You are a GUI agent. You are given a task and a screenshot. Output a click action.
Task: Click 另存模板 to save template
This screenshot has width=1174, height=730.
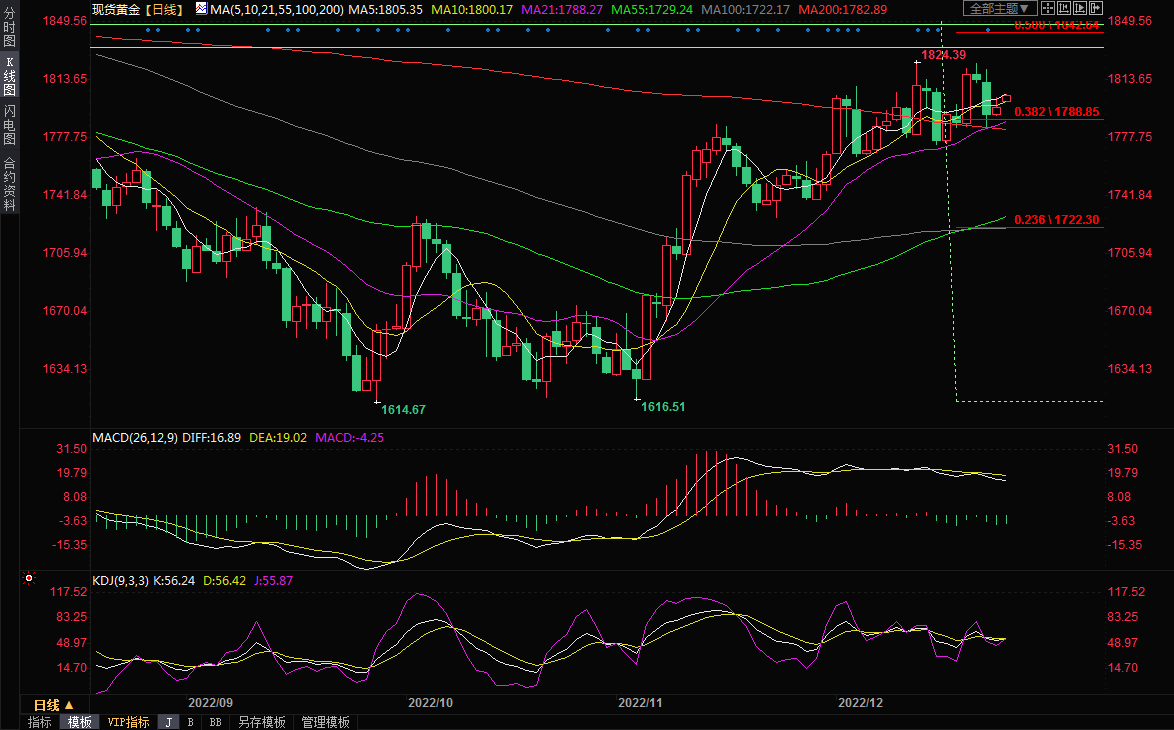pyautogui.click(x=261, y=722)
